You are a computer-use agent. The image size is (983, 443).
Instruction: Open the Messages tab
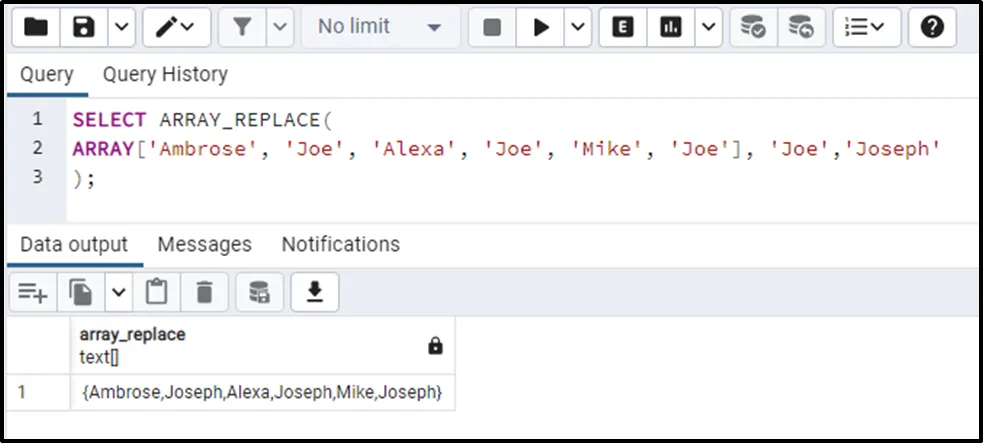[x=204, y=244]
